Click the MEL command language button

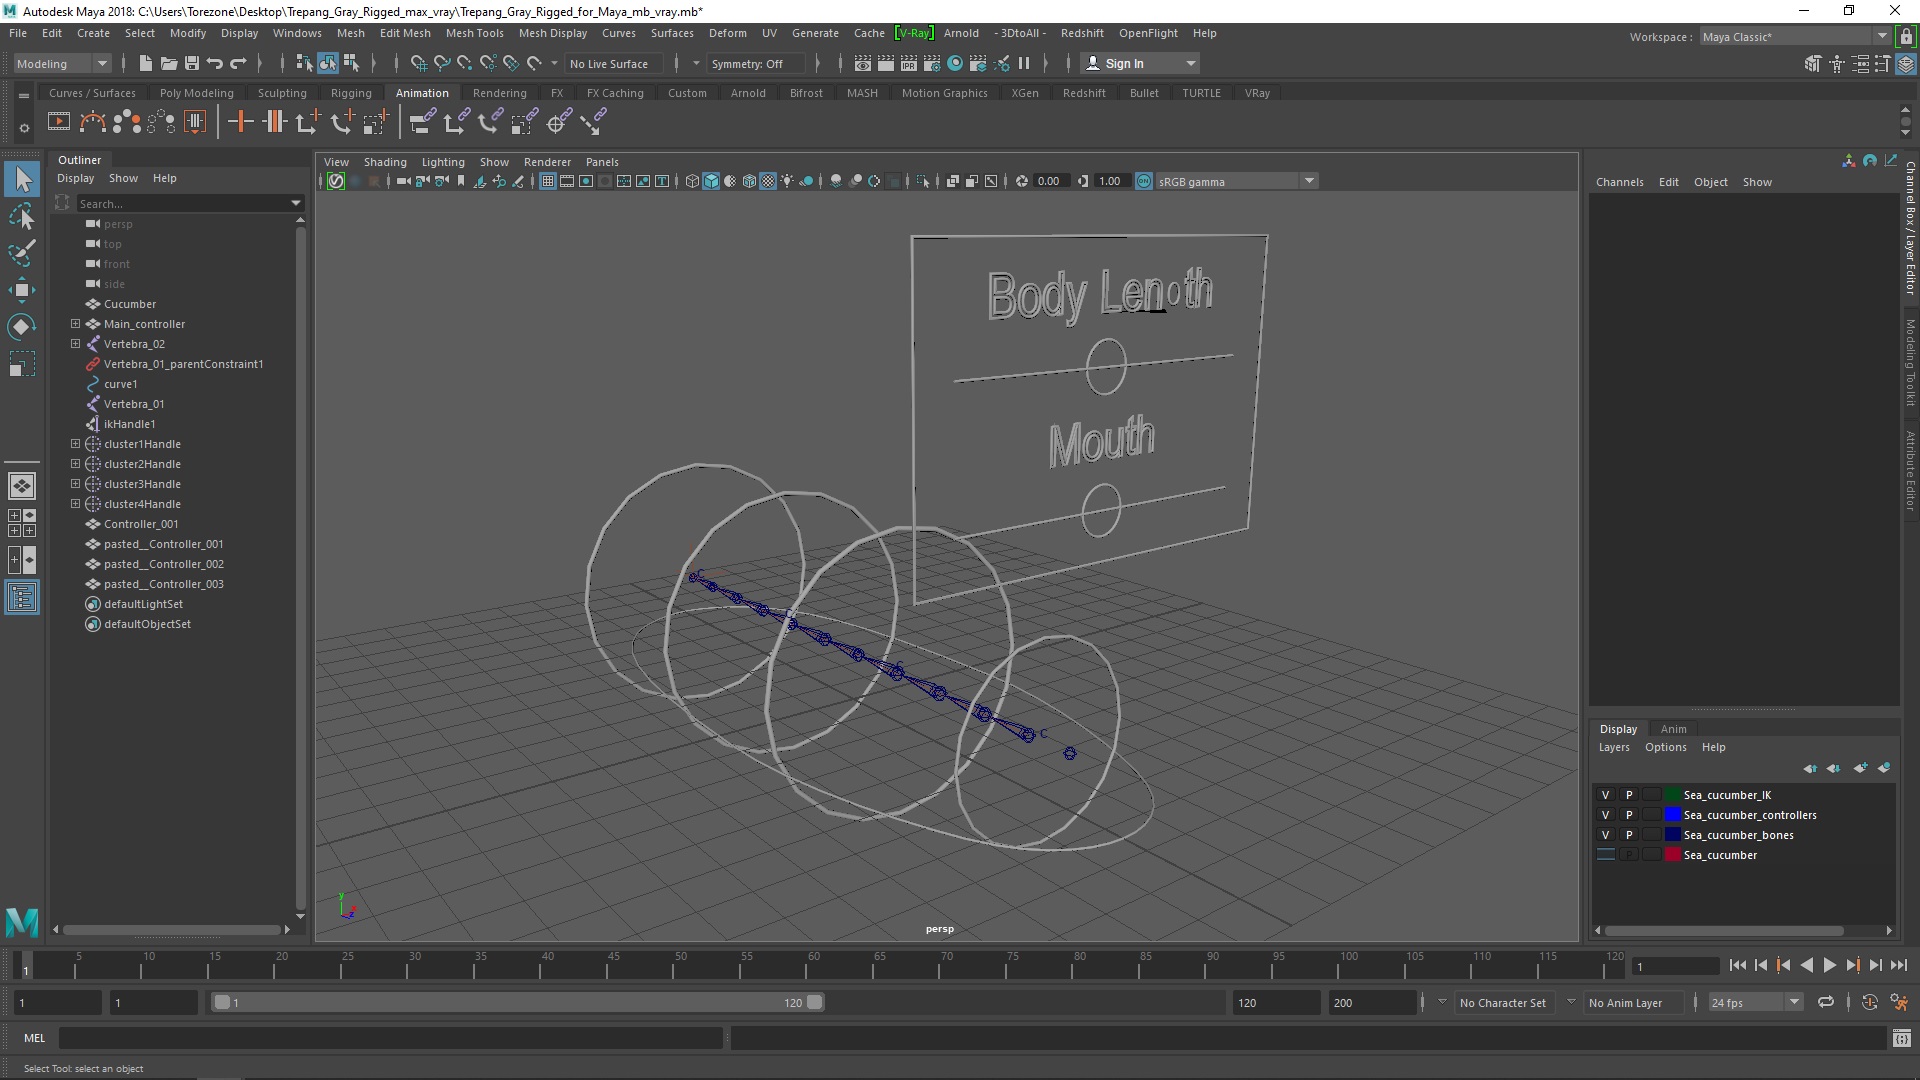34,1038
